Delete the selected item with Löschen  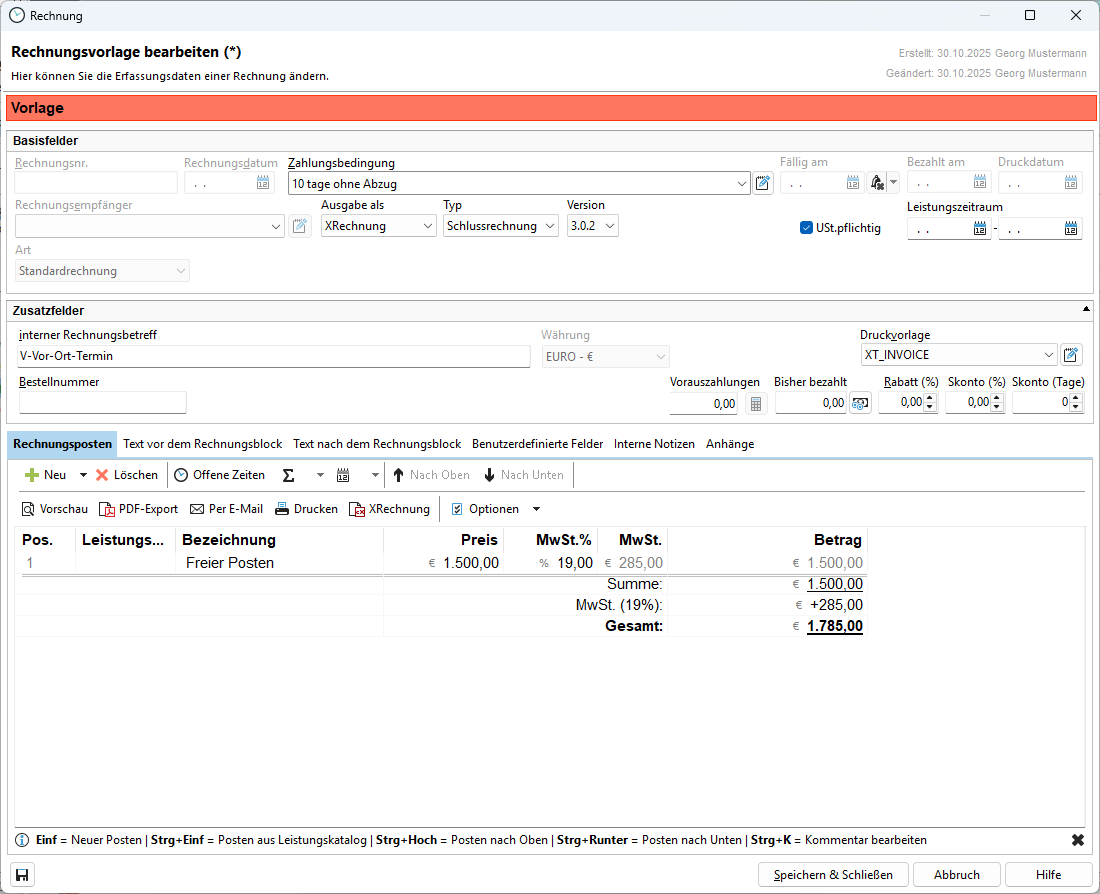pos(126,475)
